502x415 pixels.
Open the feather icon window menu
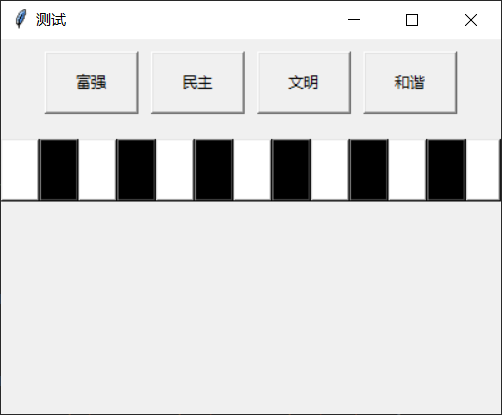click(21, 19)
